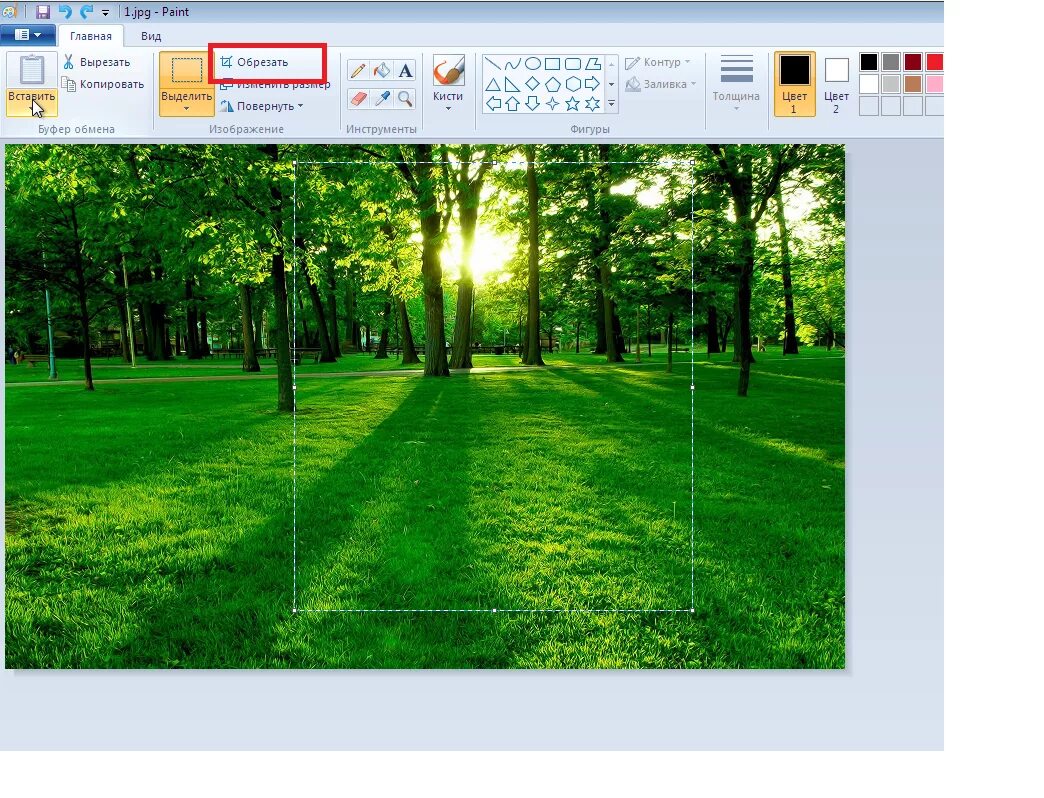
Task: Select the Text tool (letter A)
Action: pos(405,70)
